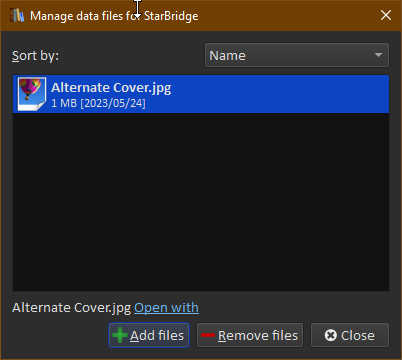Image resolution: width=402 pixels, height=360 pixels.
Task: Click the Sort by label
Action: click(35, 56)
